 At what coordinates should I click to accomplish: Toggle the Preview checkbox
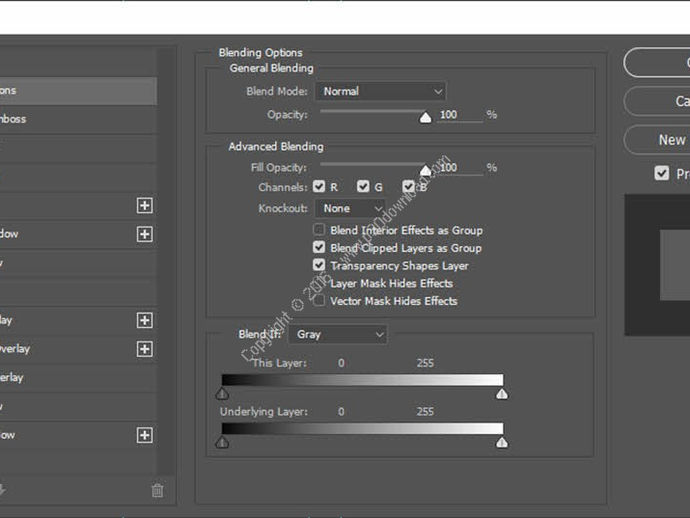(x=661, y=173)
